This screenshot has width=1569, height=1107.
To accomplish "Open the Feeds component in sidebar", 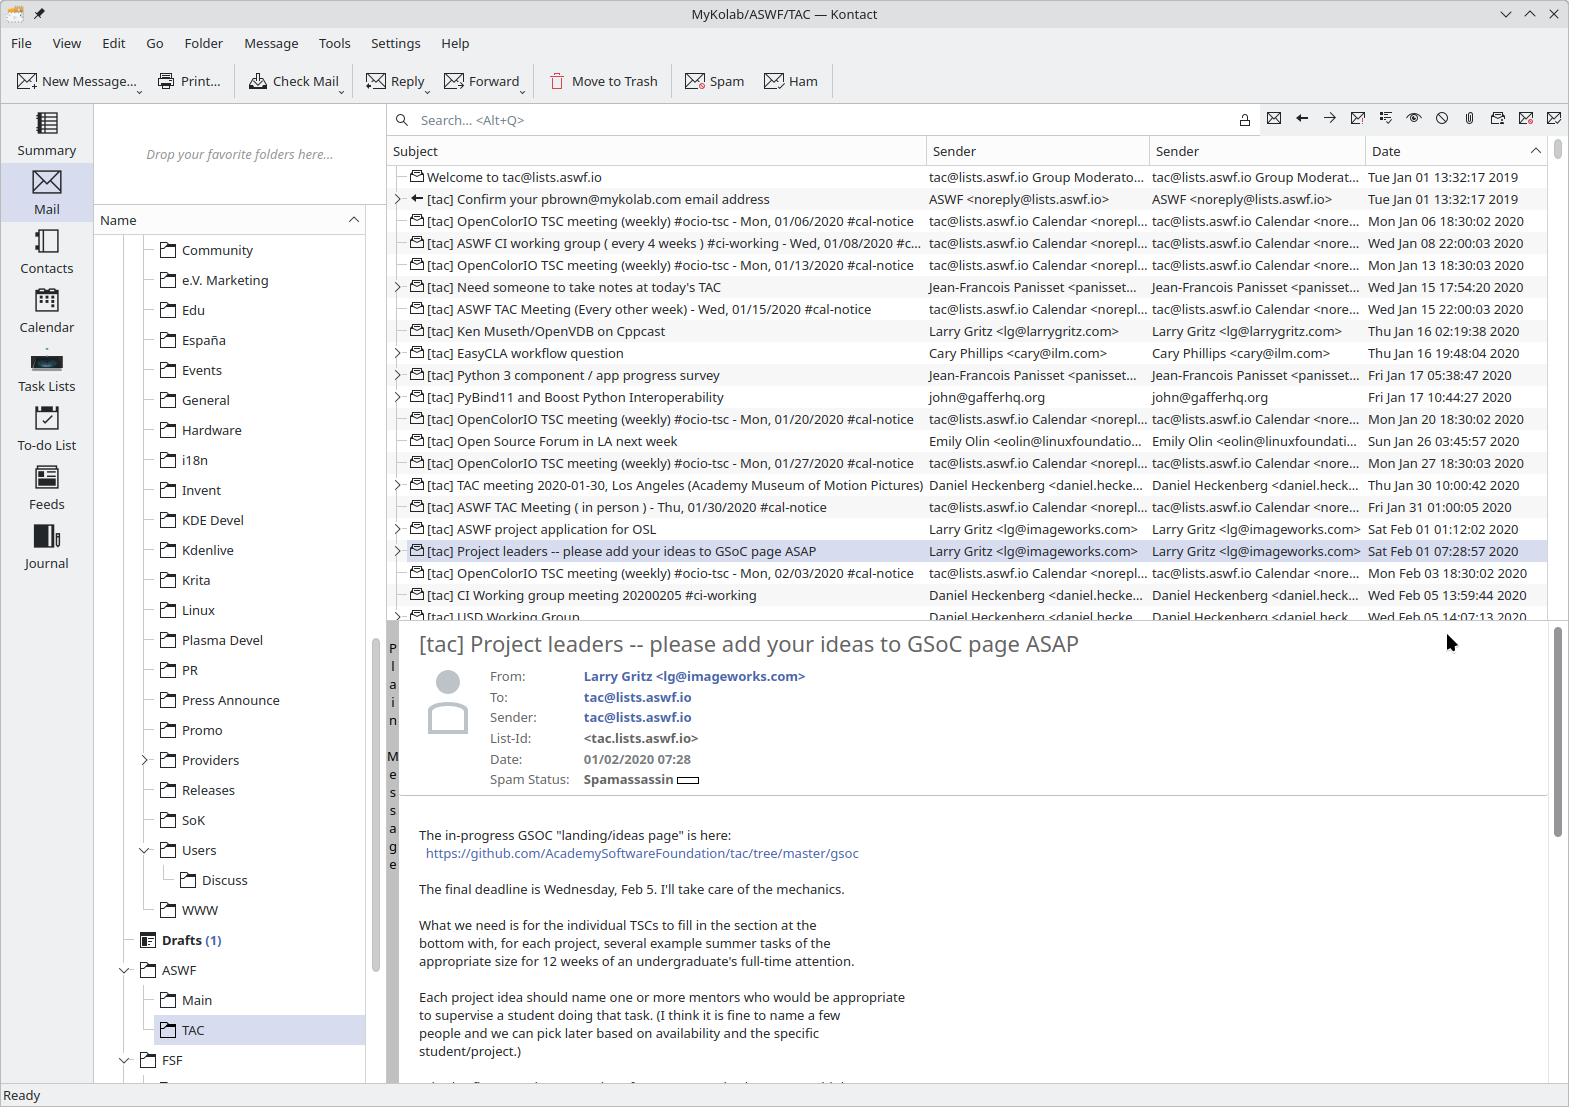I will click(47, 487).
